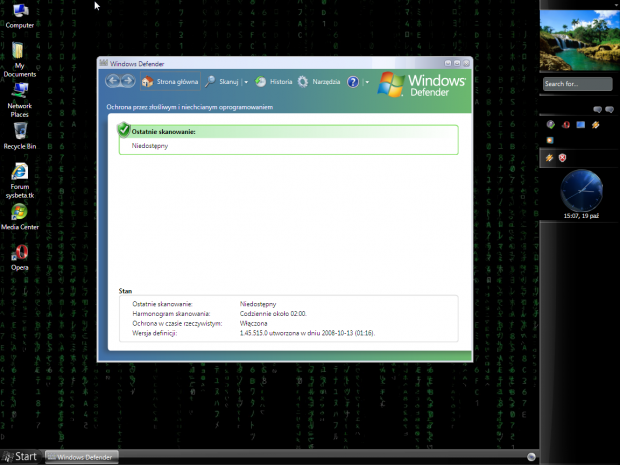The height and width of the screenshot is (465, 620).
Task: Click the 'Wersja definicji:' label
Action: 155,333
